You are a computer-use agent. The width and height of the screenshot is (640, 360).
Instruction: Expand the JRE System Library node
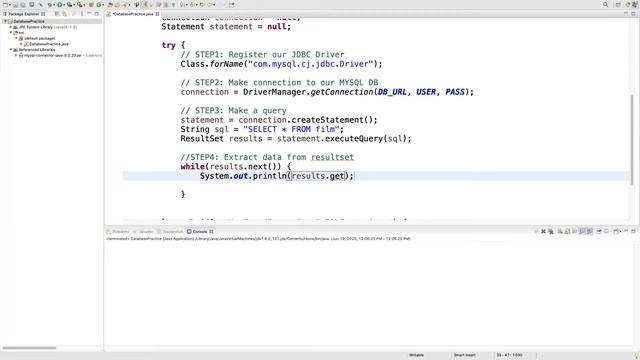tap(11, 27)
